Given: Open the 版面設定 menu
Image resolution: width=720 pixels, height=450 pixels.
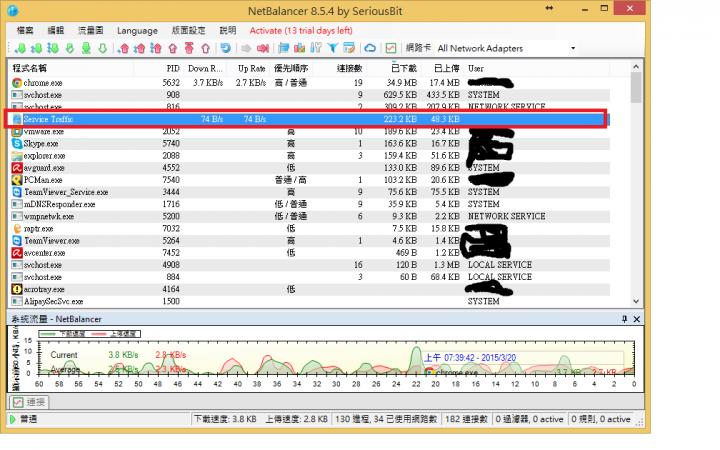Looking at the screenshot, I should click(188, 31).
